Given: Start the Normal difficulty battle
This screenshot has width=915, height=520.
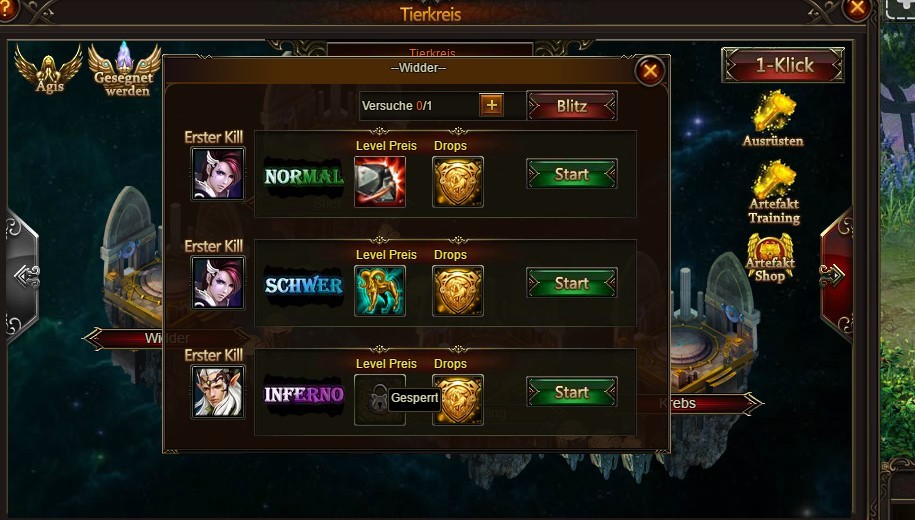Looking at the screenshot, I should pyautogui.click(x=572, y=174).
